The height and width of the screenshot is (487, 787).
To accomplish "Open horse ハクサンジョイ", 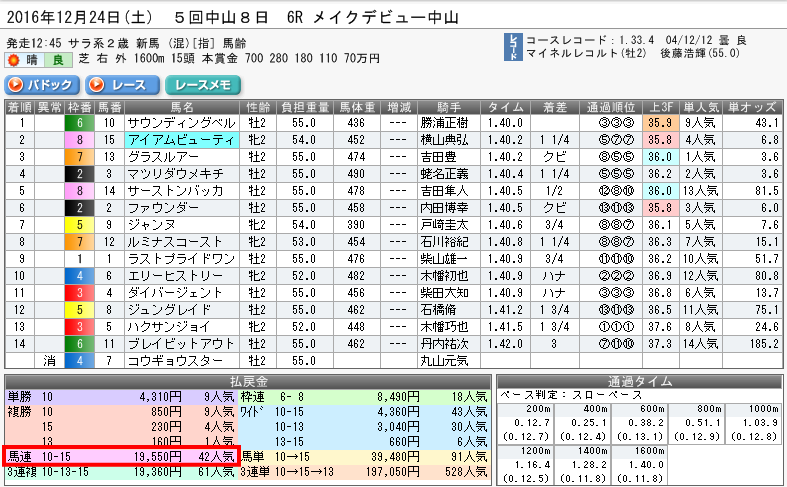I will click(169, 327).
